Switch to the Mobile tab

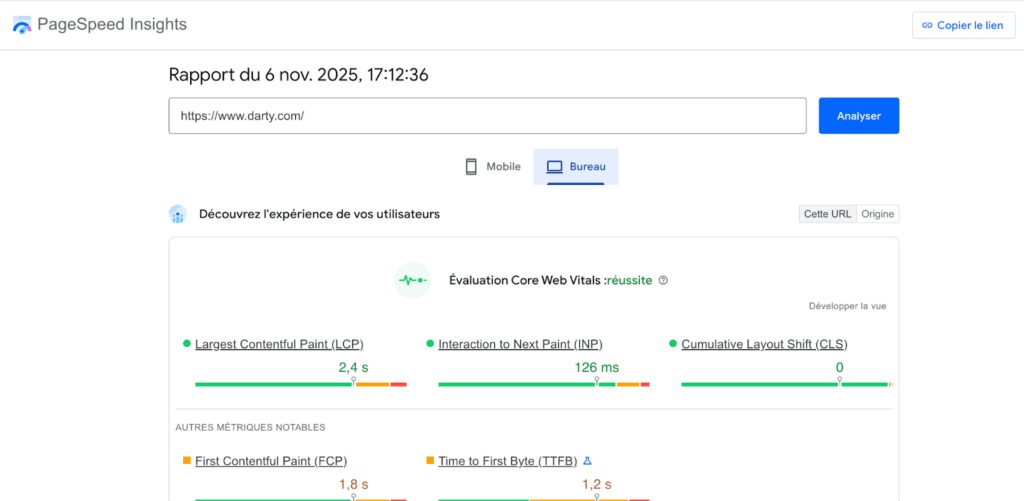pyautogui.click(x=493, y=167)
